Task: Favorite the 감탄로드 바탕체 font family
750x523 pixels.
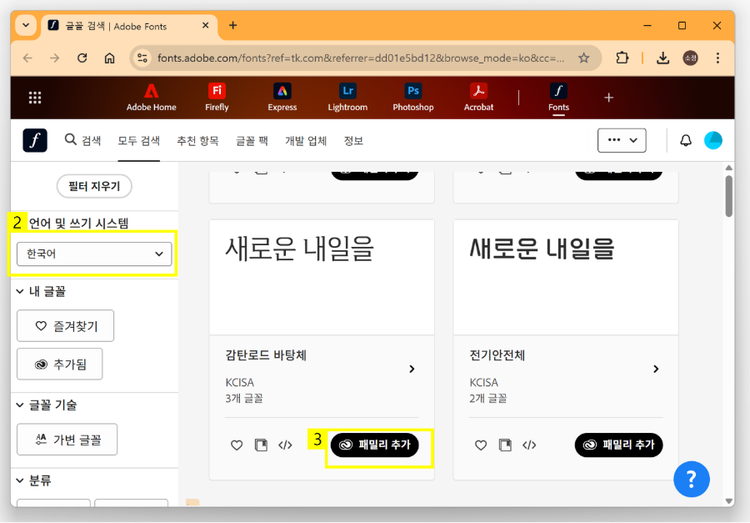Action: [x=237, y=445]
